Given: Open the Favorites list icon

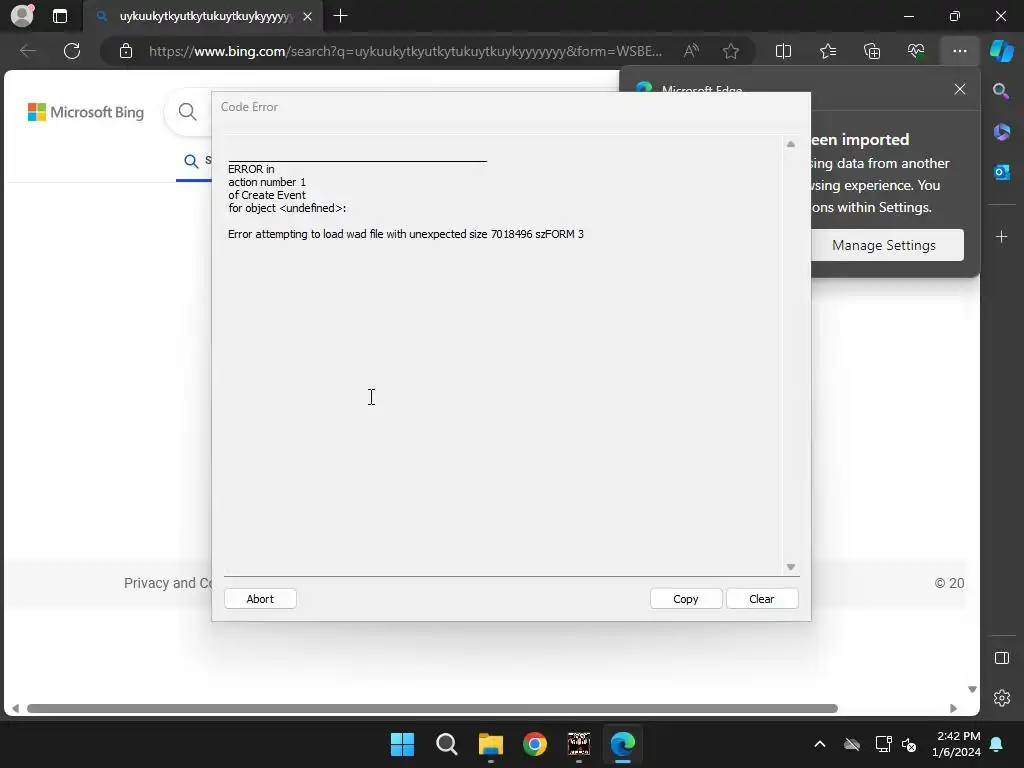Looking at the screenshot, I should [827, 51].
